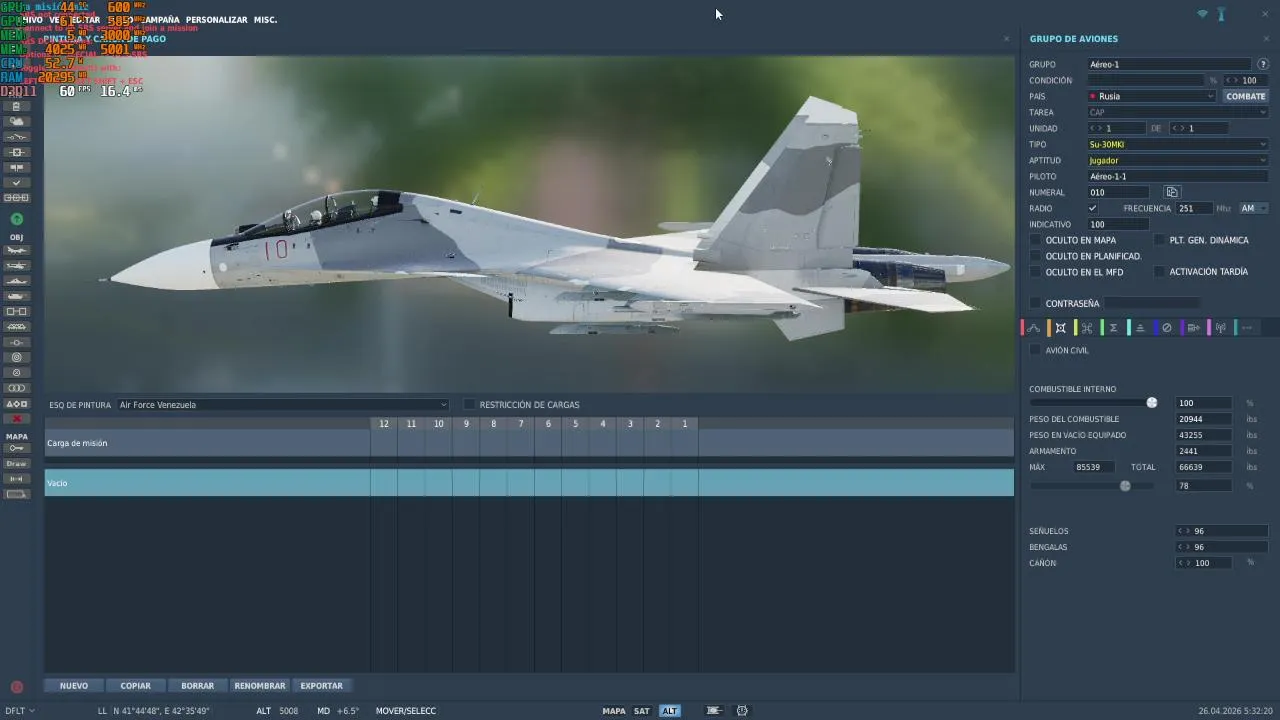The width and height of the screenshot is (1280, 720).
Task: Open the ellipsis more-options tab icon
Action: (x=1247, y=328)
